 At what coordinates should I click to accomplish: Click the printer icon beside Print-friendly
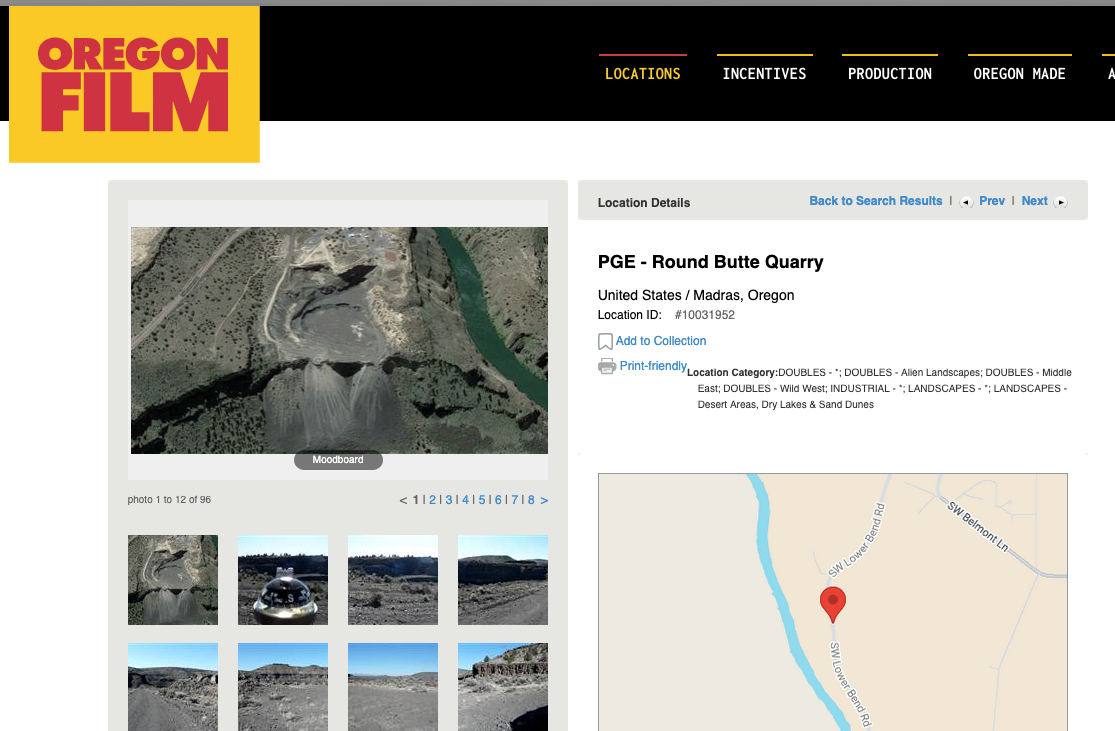tap(606, 366)
